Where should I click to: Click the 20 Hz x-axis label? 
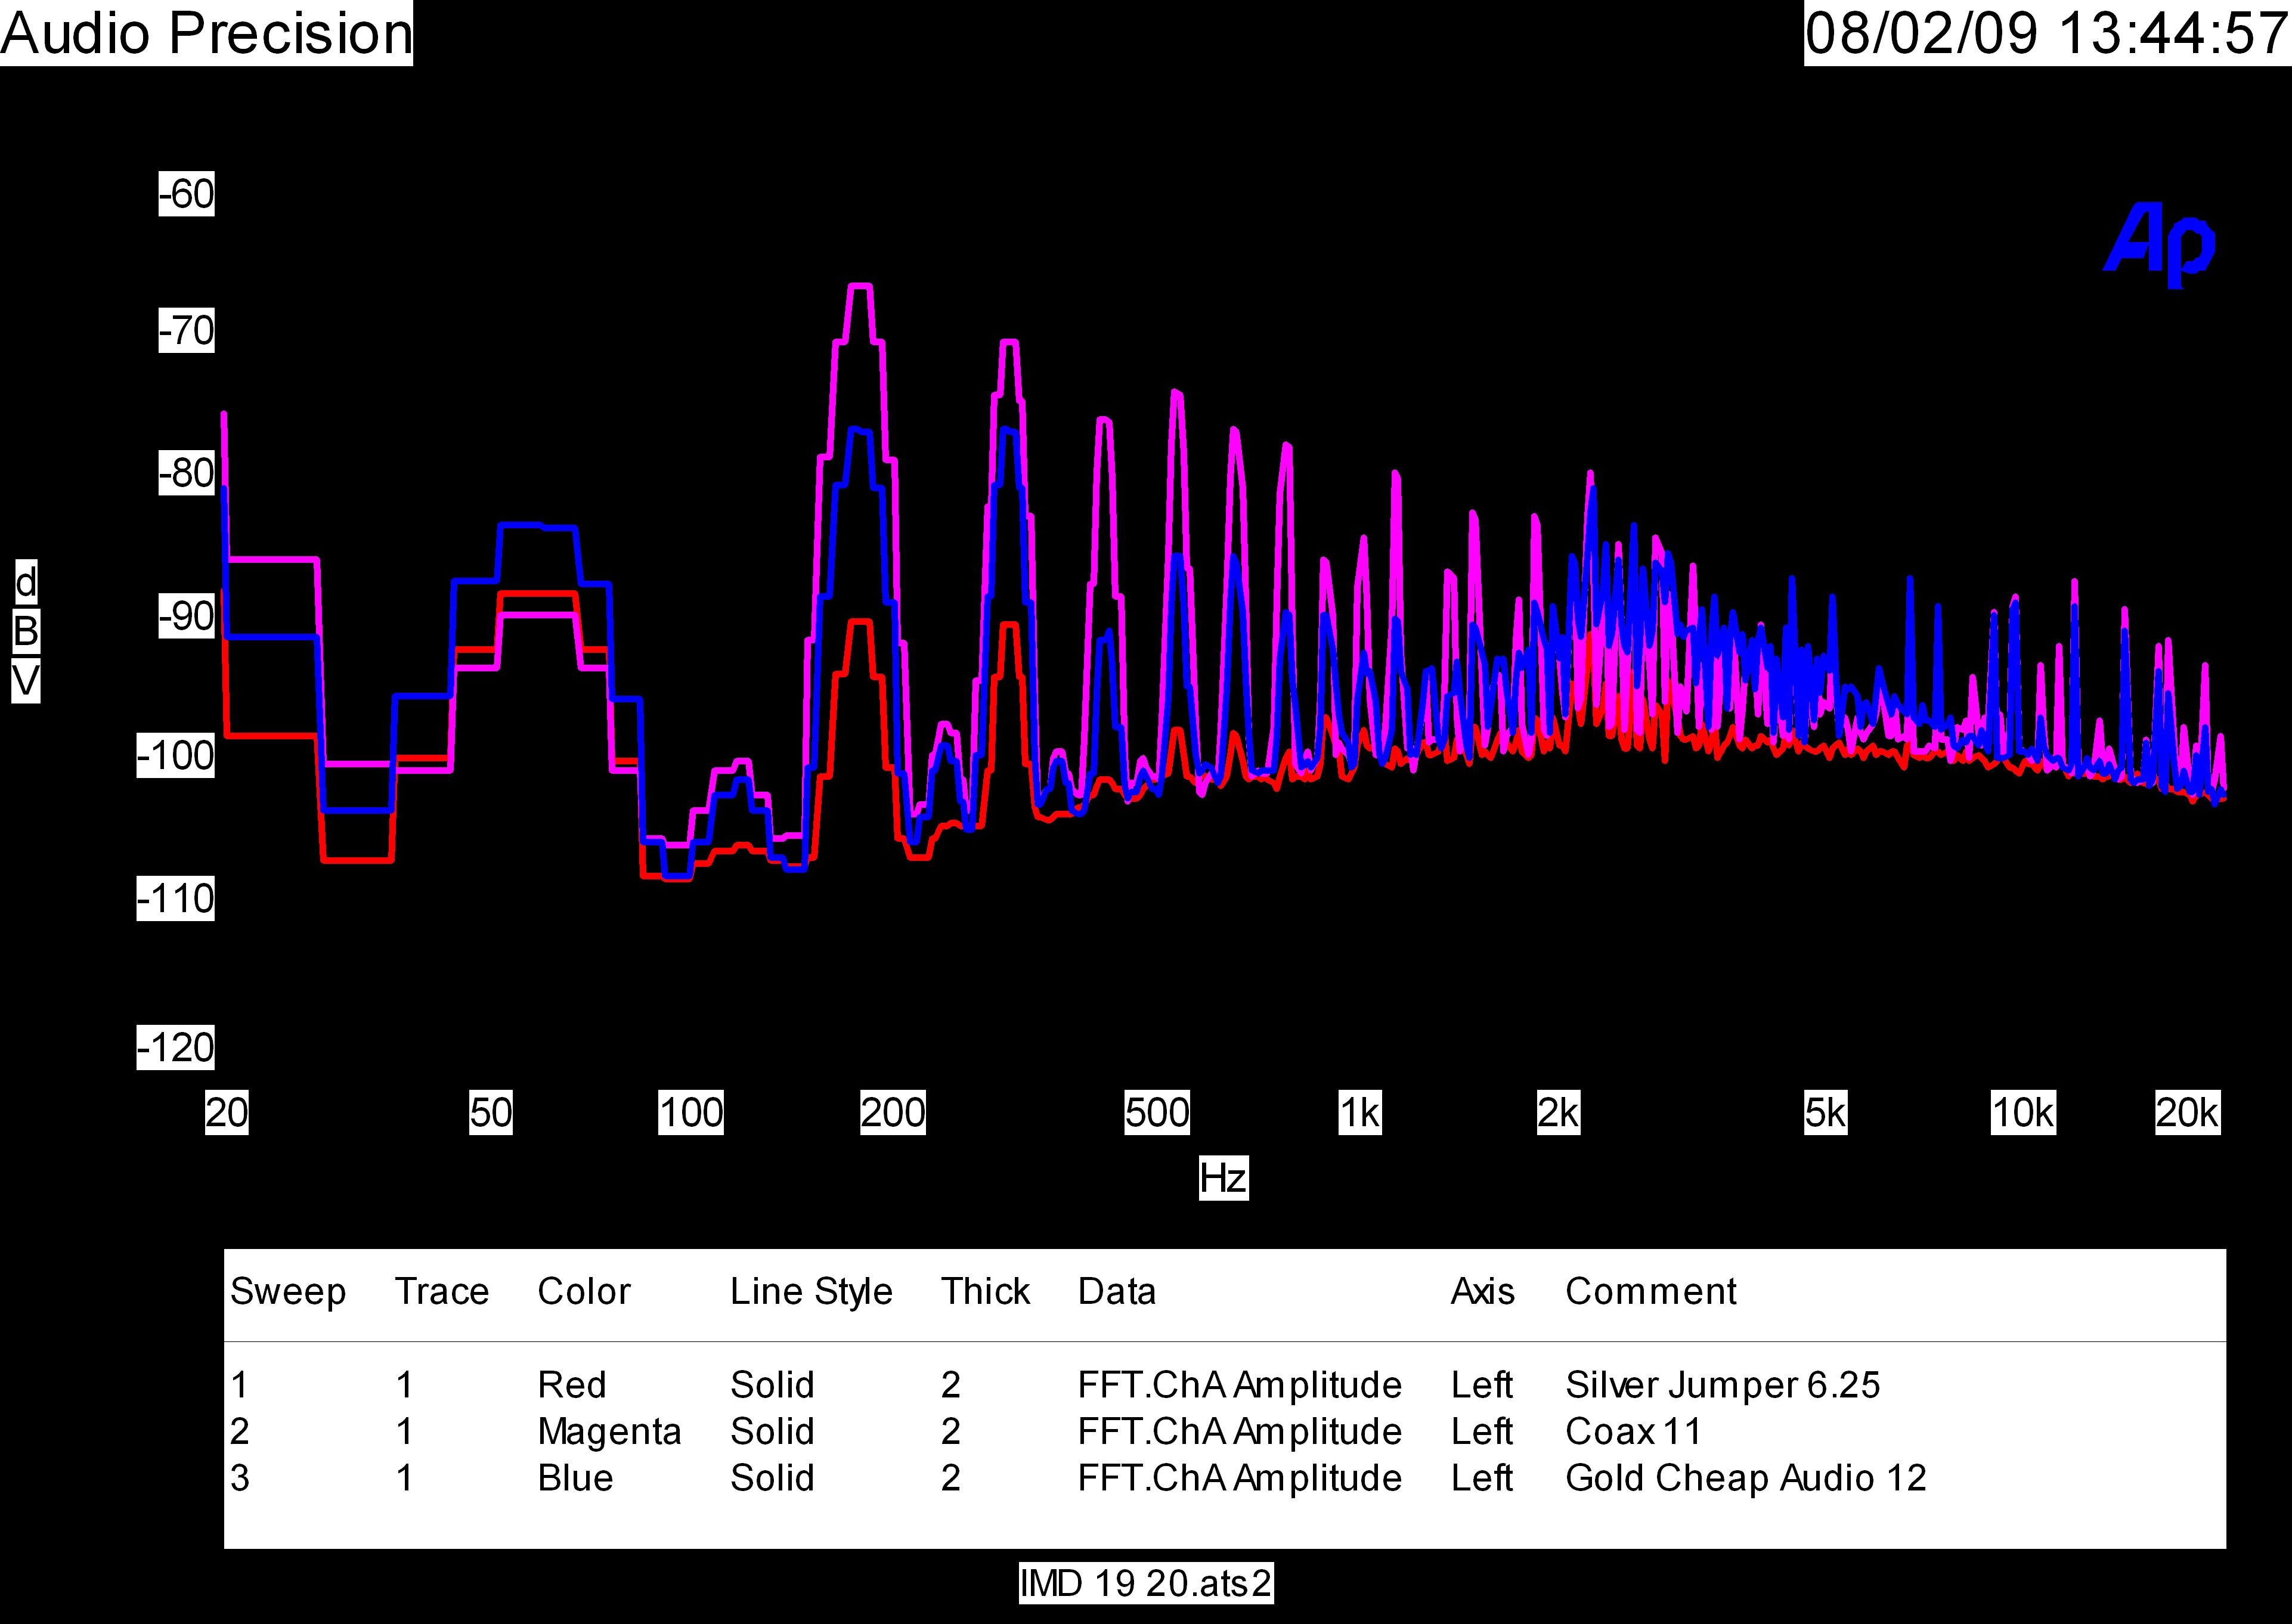click(227, 1113)
